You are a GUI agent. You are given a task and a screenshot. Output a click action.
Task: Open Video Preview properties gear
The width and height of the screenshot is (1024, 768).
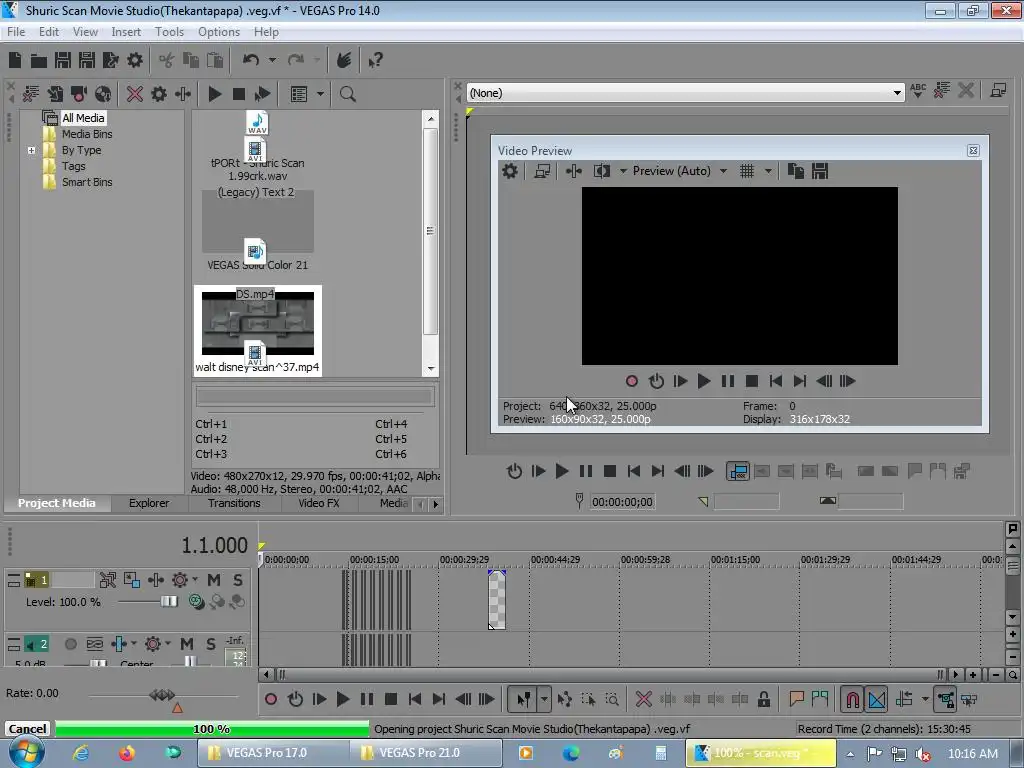[509, 171]
